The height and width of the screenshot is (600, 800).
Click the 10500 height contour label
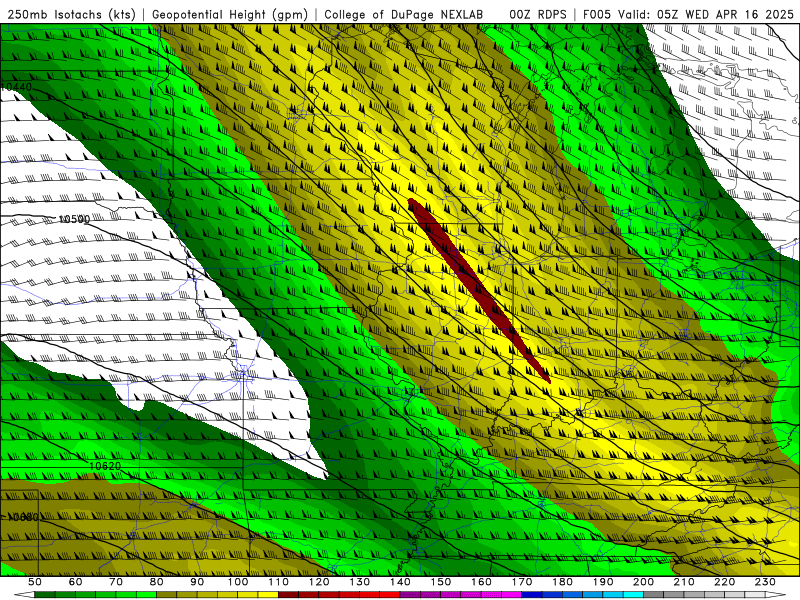pos(74,219)
